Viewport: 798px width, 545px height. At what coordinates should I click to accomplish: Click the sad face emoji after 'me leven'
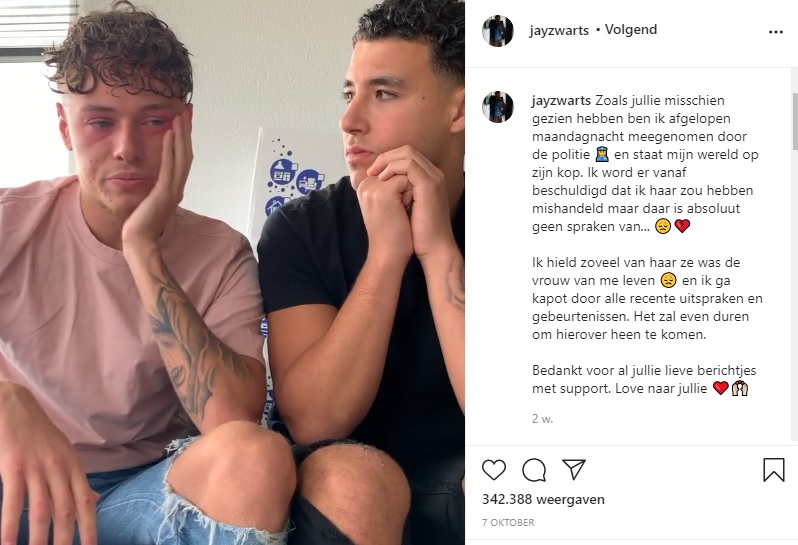point(668,280)
